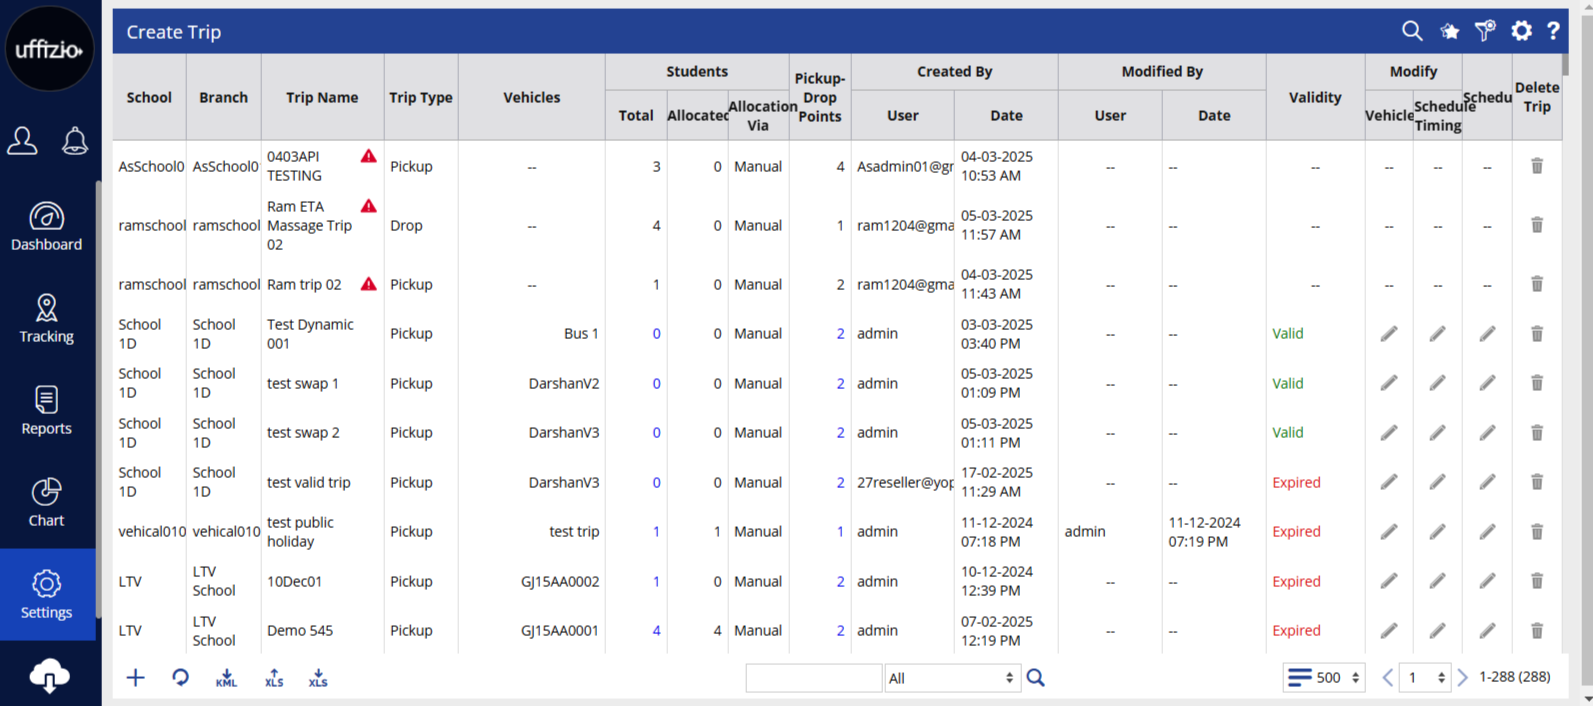The height and width of the screenshot is (706, 1593).
Task: Edit vehicle for Test Dynamic 001 trip
Action: (x=1388, y=334)
